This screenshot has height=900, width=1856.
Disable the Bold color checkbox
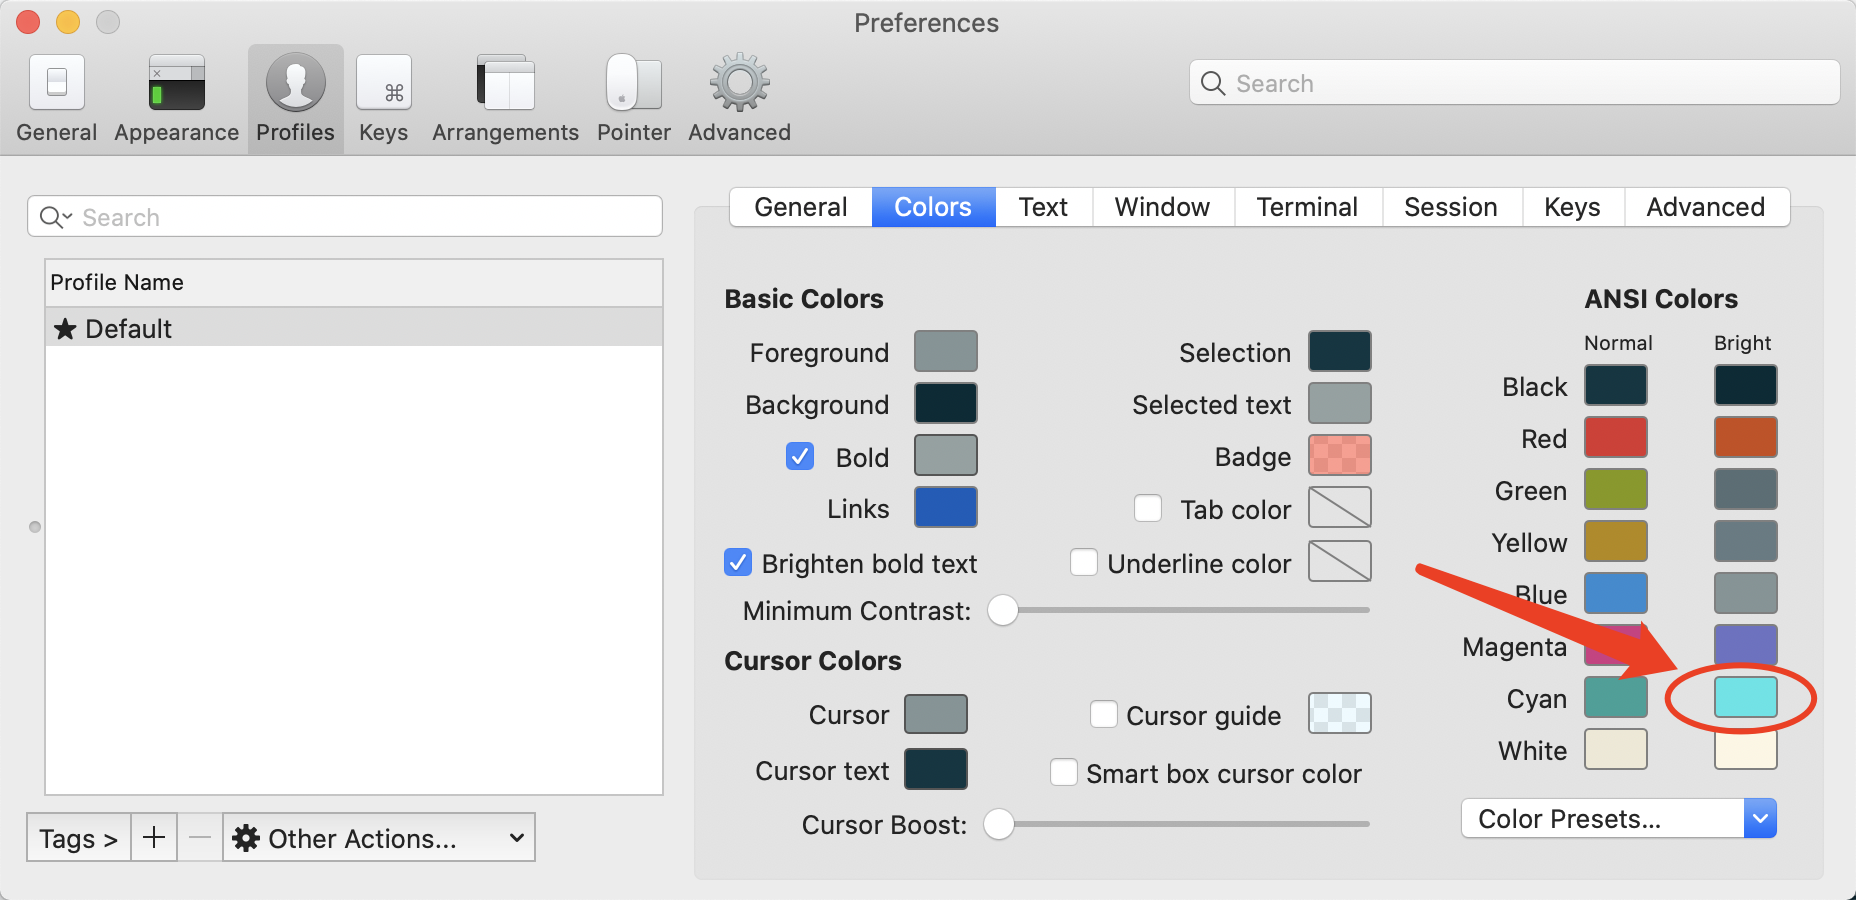[x=799, y=456]
